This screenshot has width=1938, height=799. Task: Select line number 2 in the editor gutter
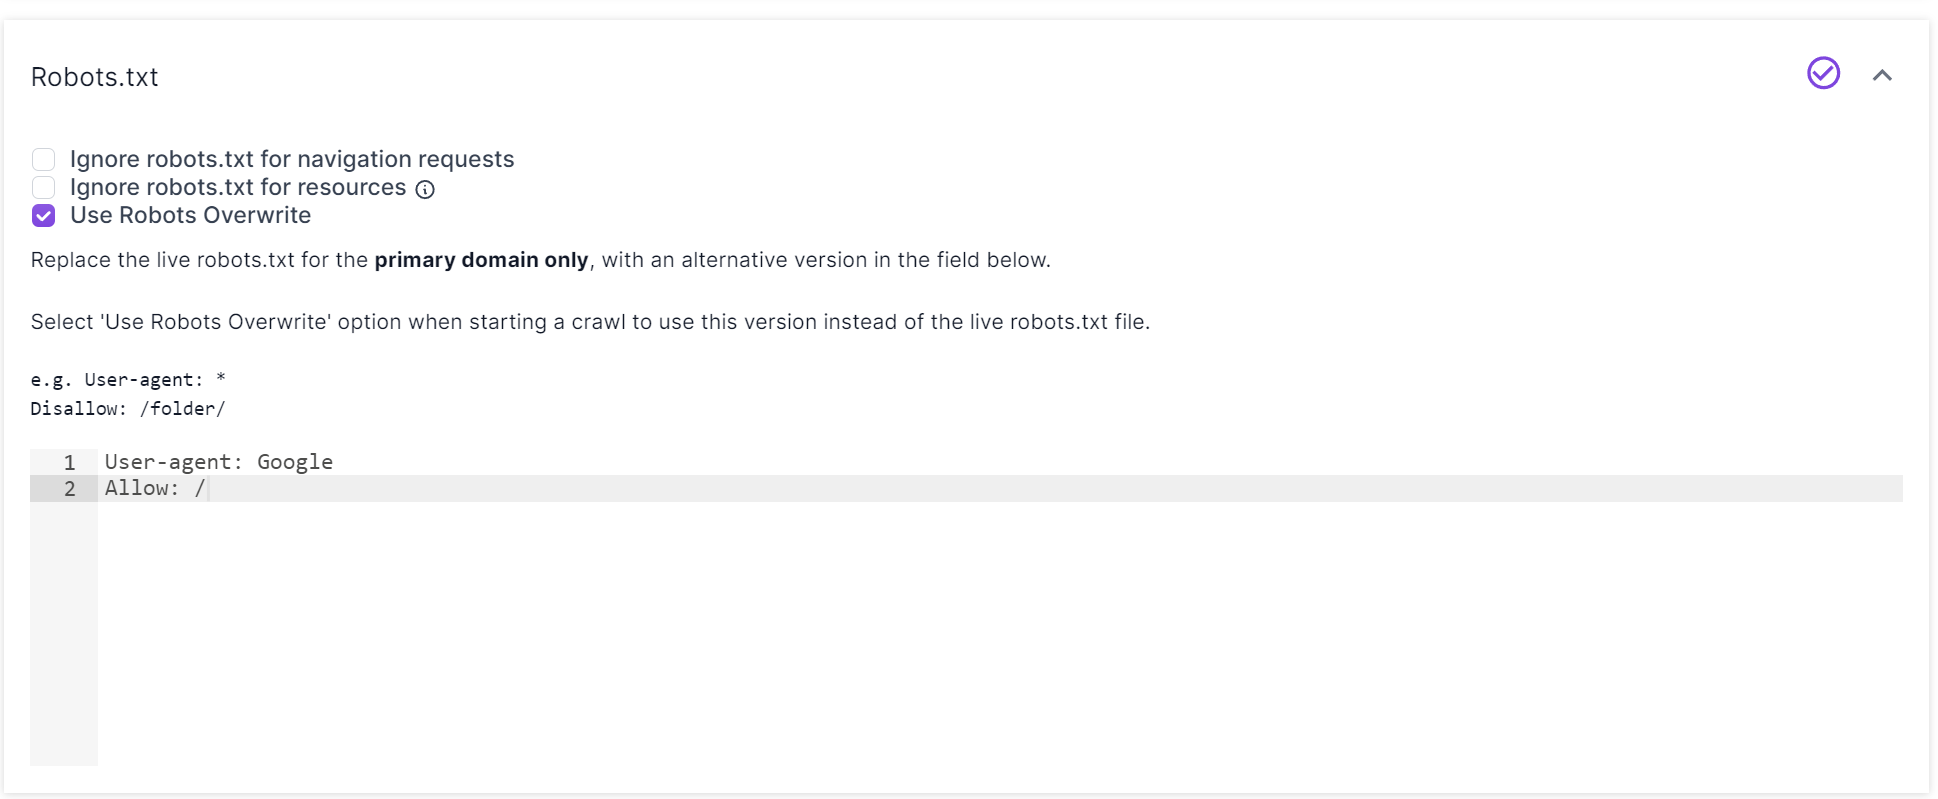tap(69, 488)
